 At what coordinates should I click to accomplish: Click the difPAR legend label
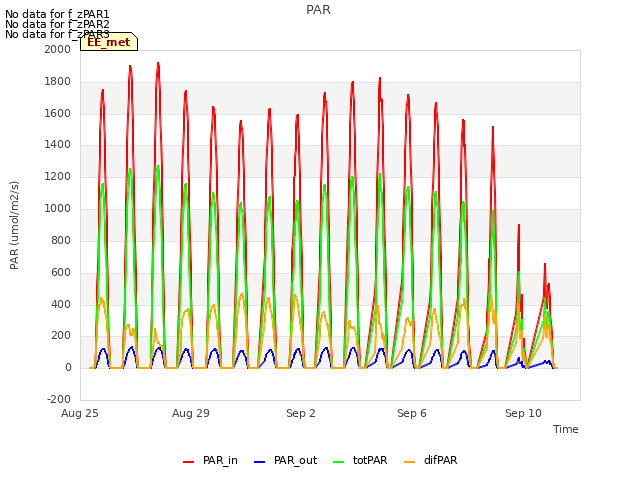click(x=440, y=460)
